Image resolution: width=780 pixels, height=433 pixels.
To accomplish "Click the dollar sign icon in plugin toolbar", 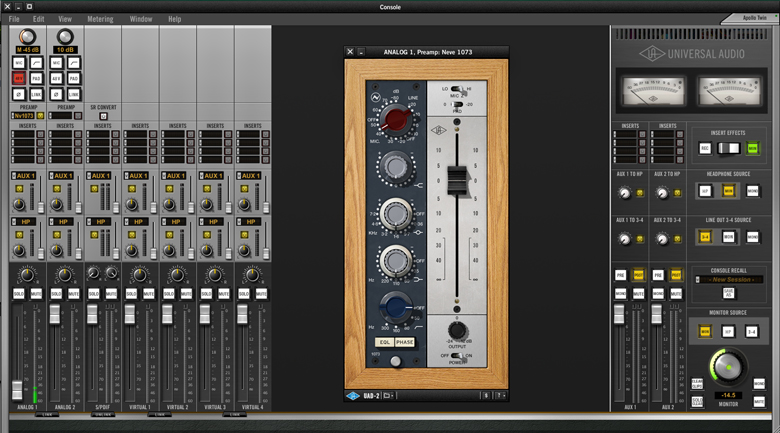I will click(487, 396).
